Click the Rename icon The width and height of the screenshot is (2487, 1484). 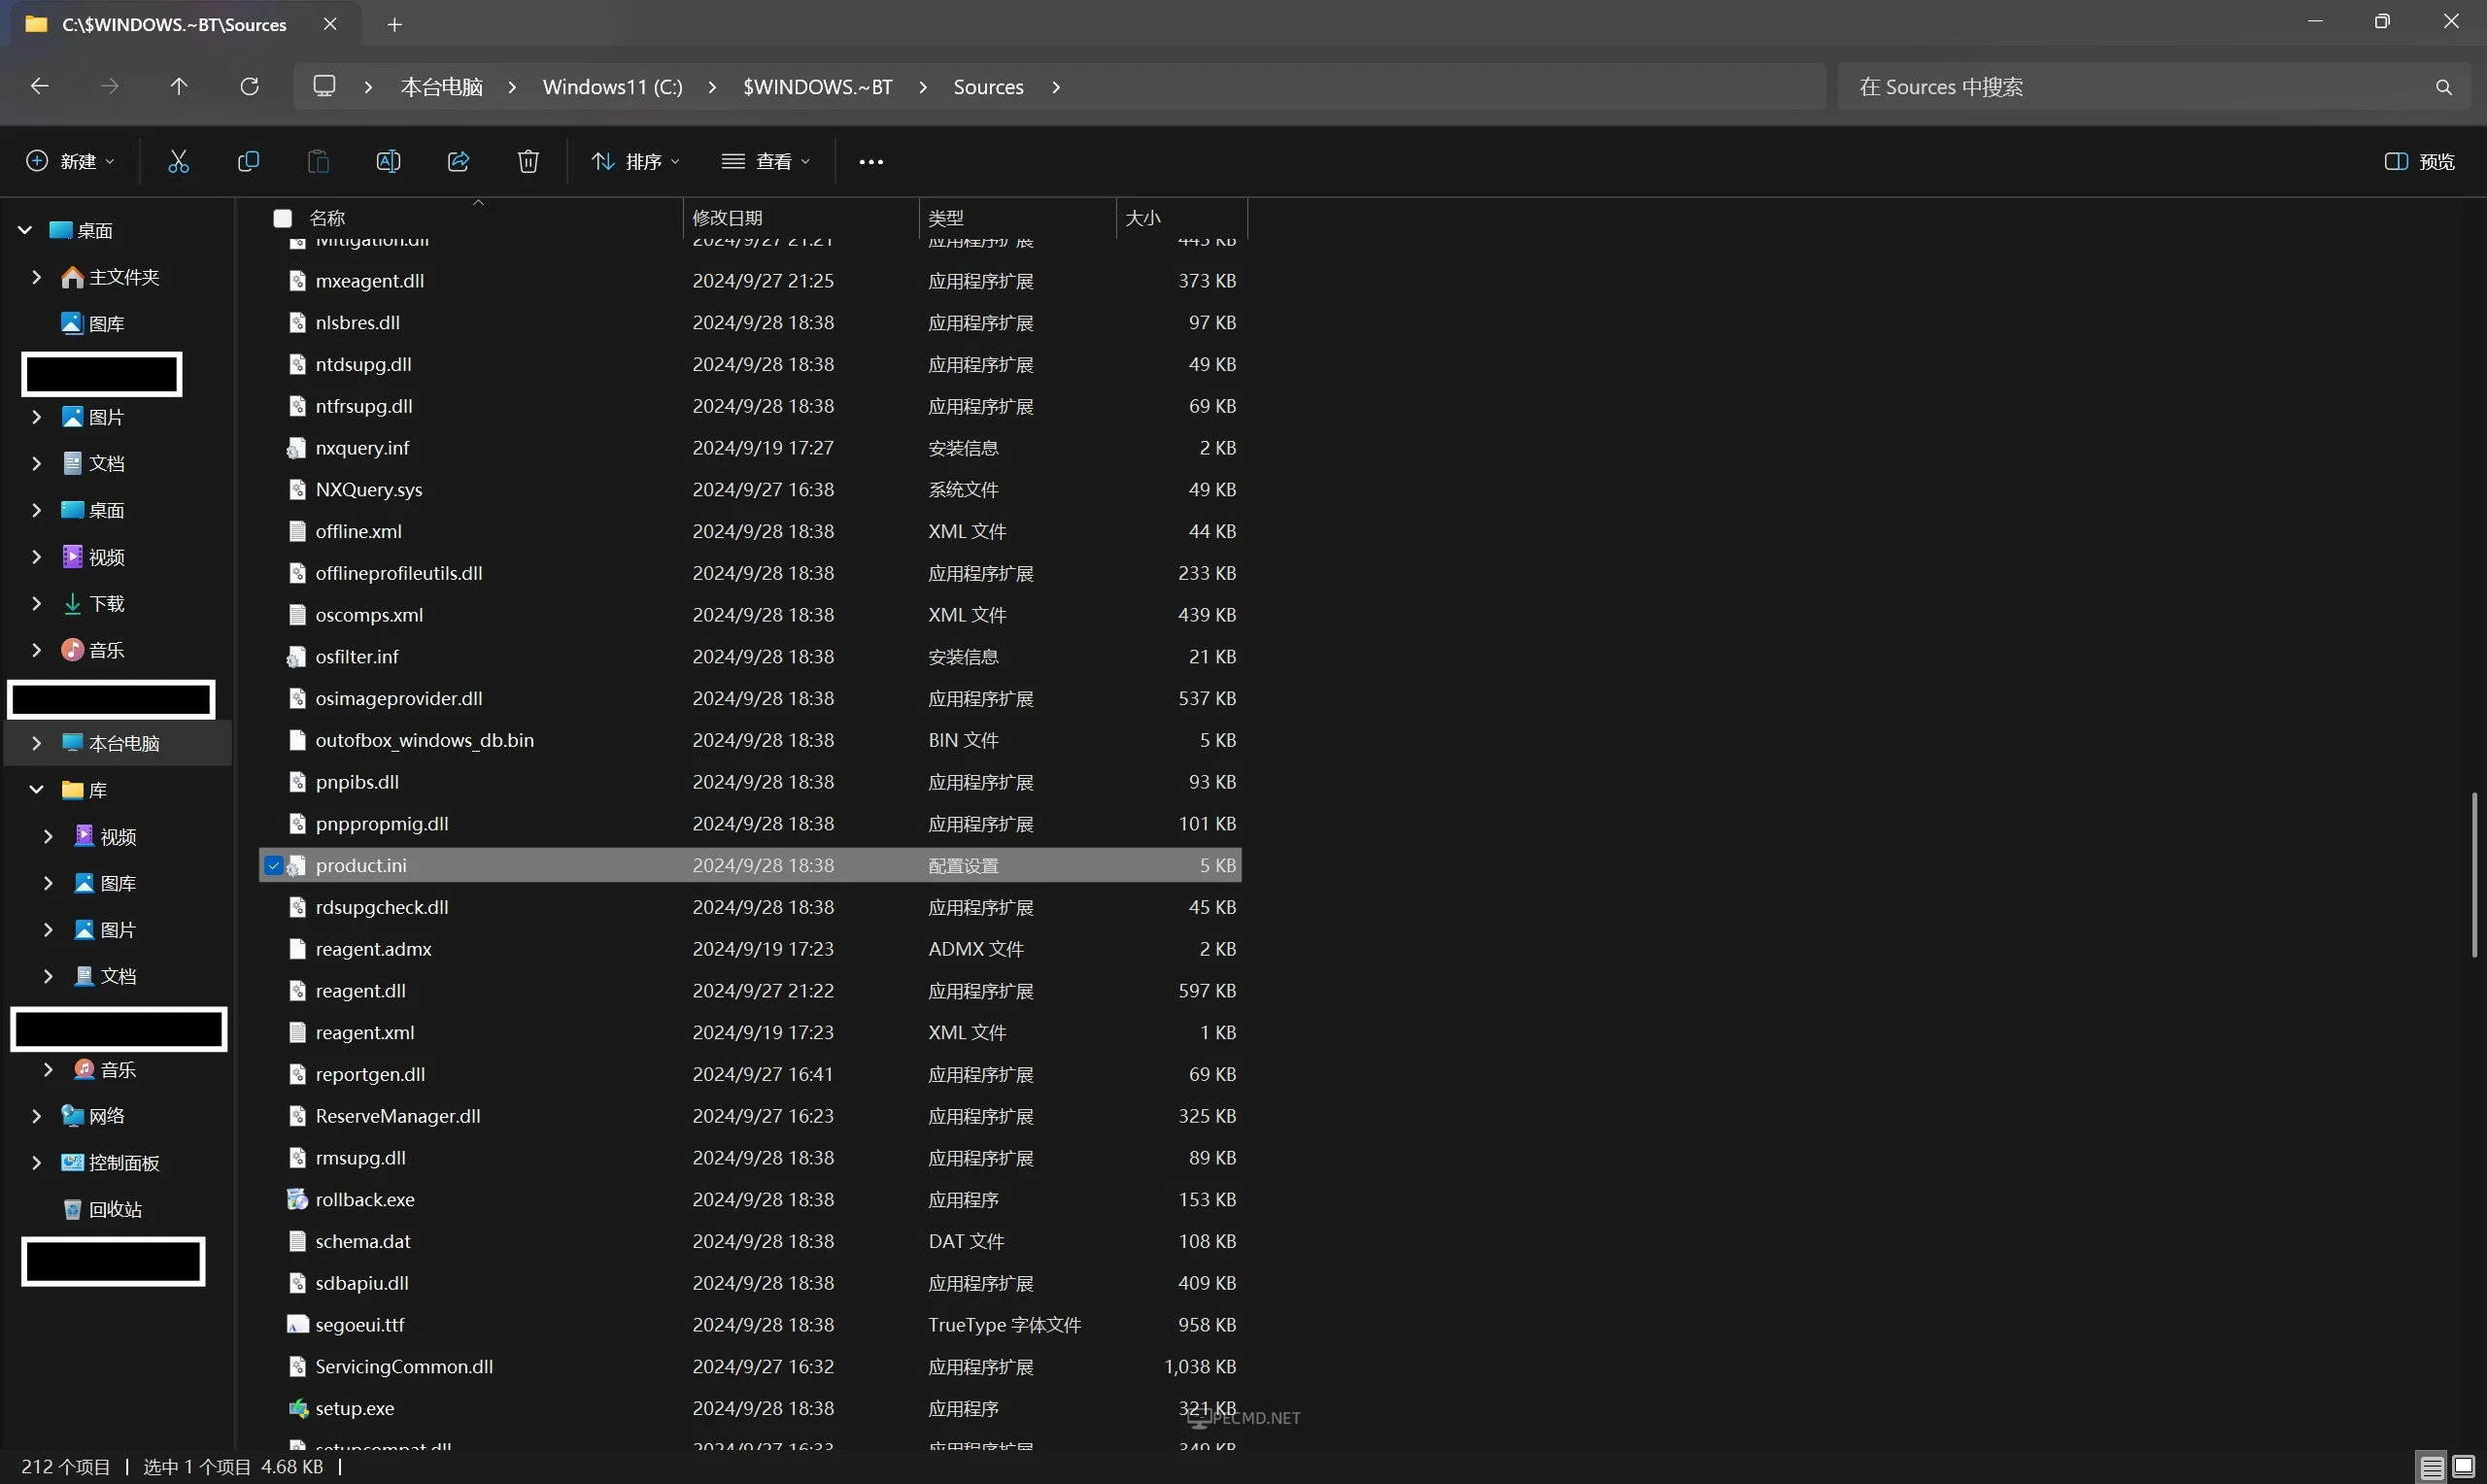click(388, 161)
